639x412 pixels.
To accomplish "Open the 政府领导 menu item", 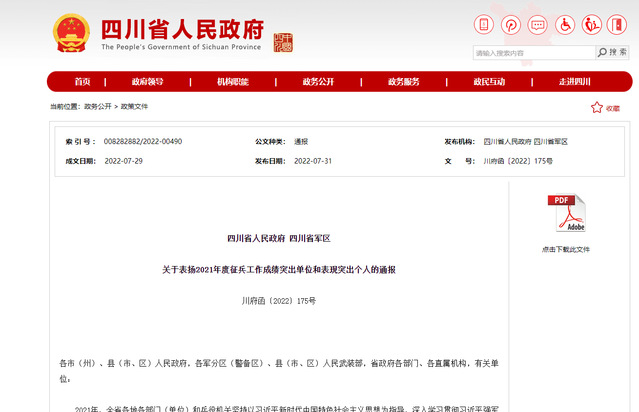I will 147,81.
